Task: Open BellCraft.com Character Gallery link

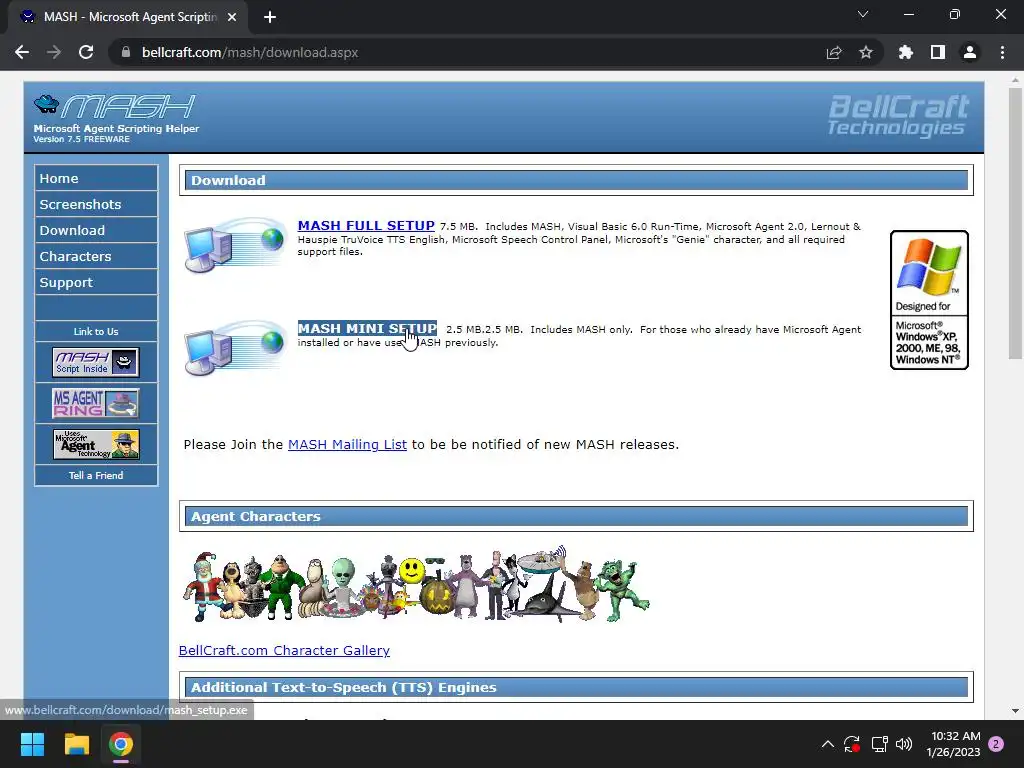Action: (284, 650)
